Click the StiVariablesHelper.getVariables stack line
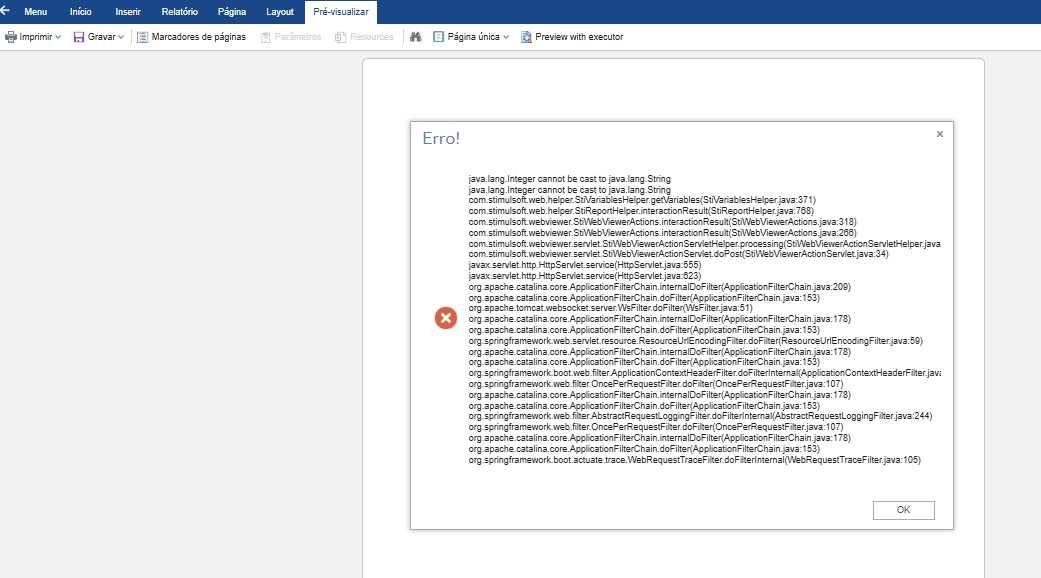Screen dimensions: 1041x578 coord(642,200)
